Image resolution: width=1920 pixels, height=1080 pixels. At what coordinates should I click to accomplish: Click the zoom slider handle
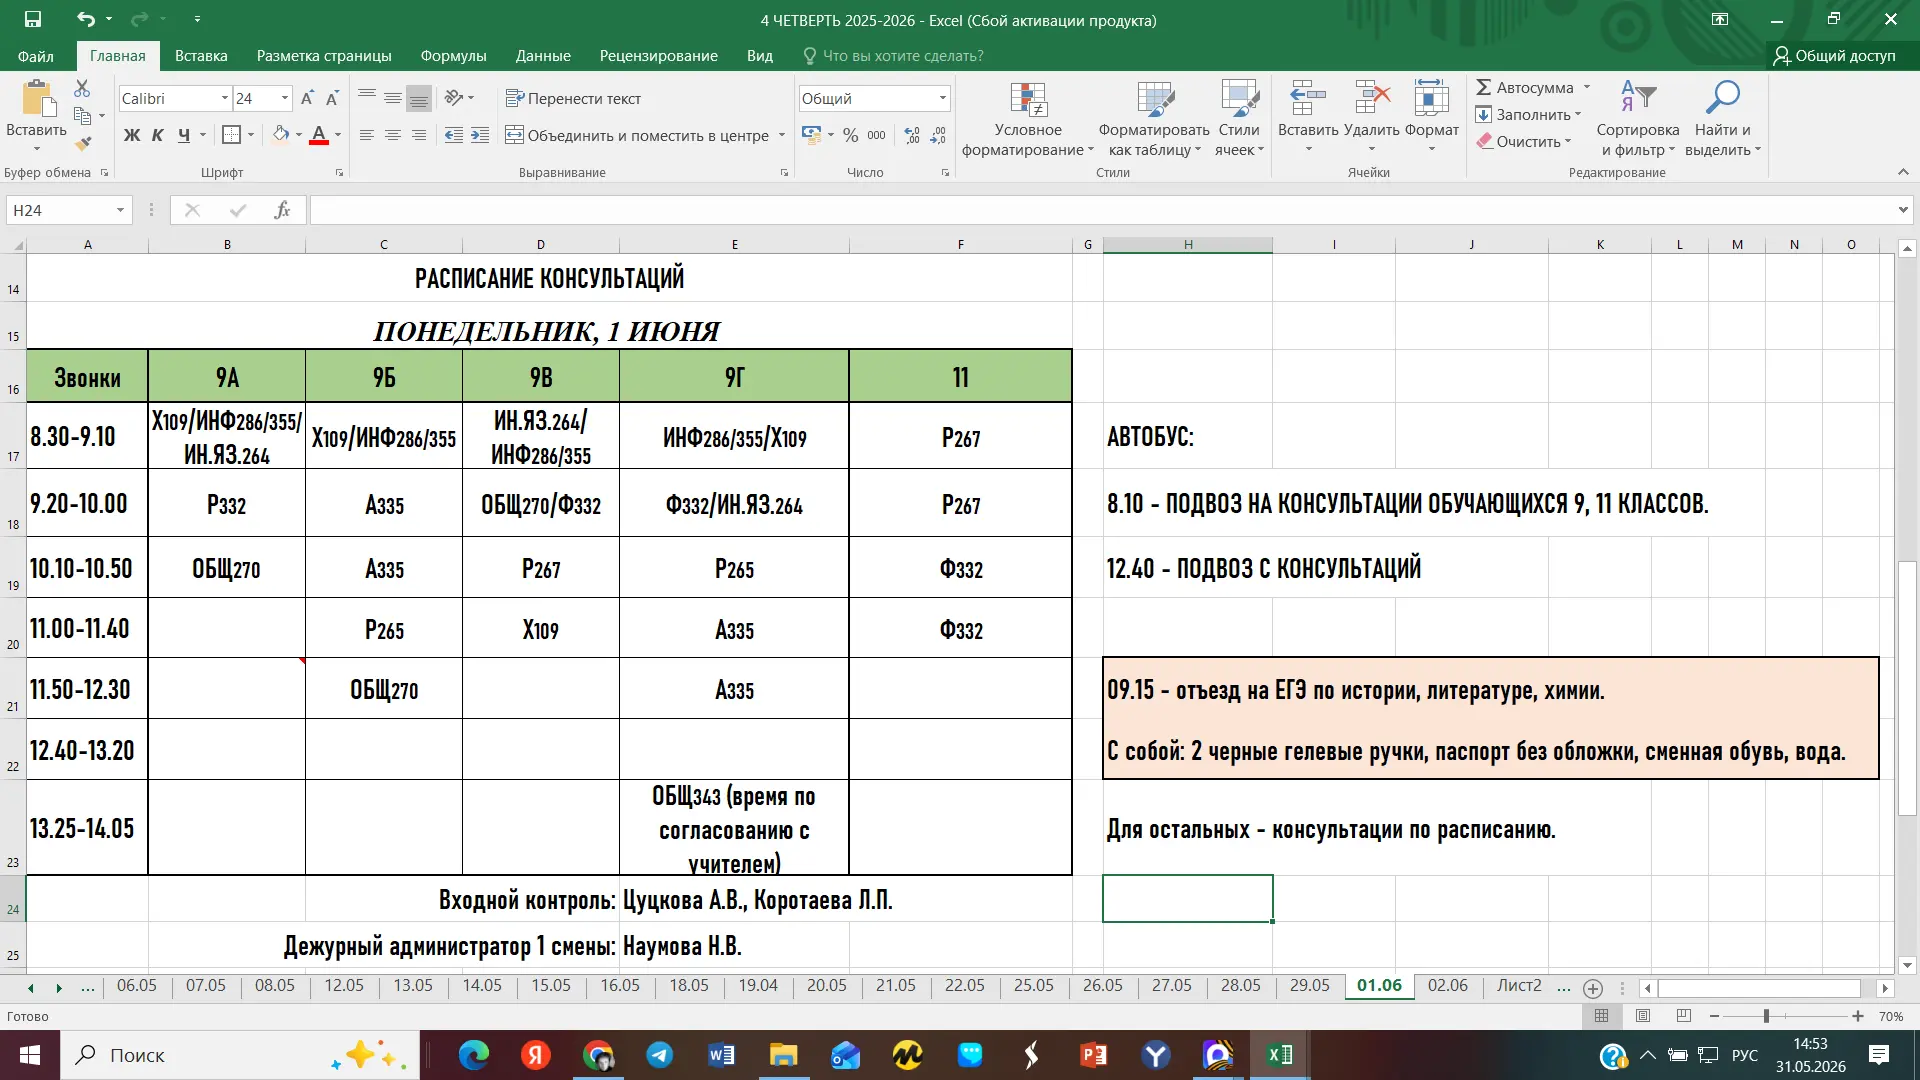click(x=1766, y=1016)
